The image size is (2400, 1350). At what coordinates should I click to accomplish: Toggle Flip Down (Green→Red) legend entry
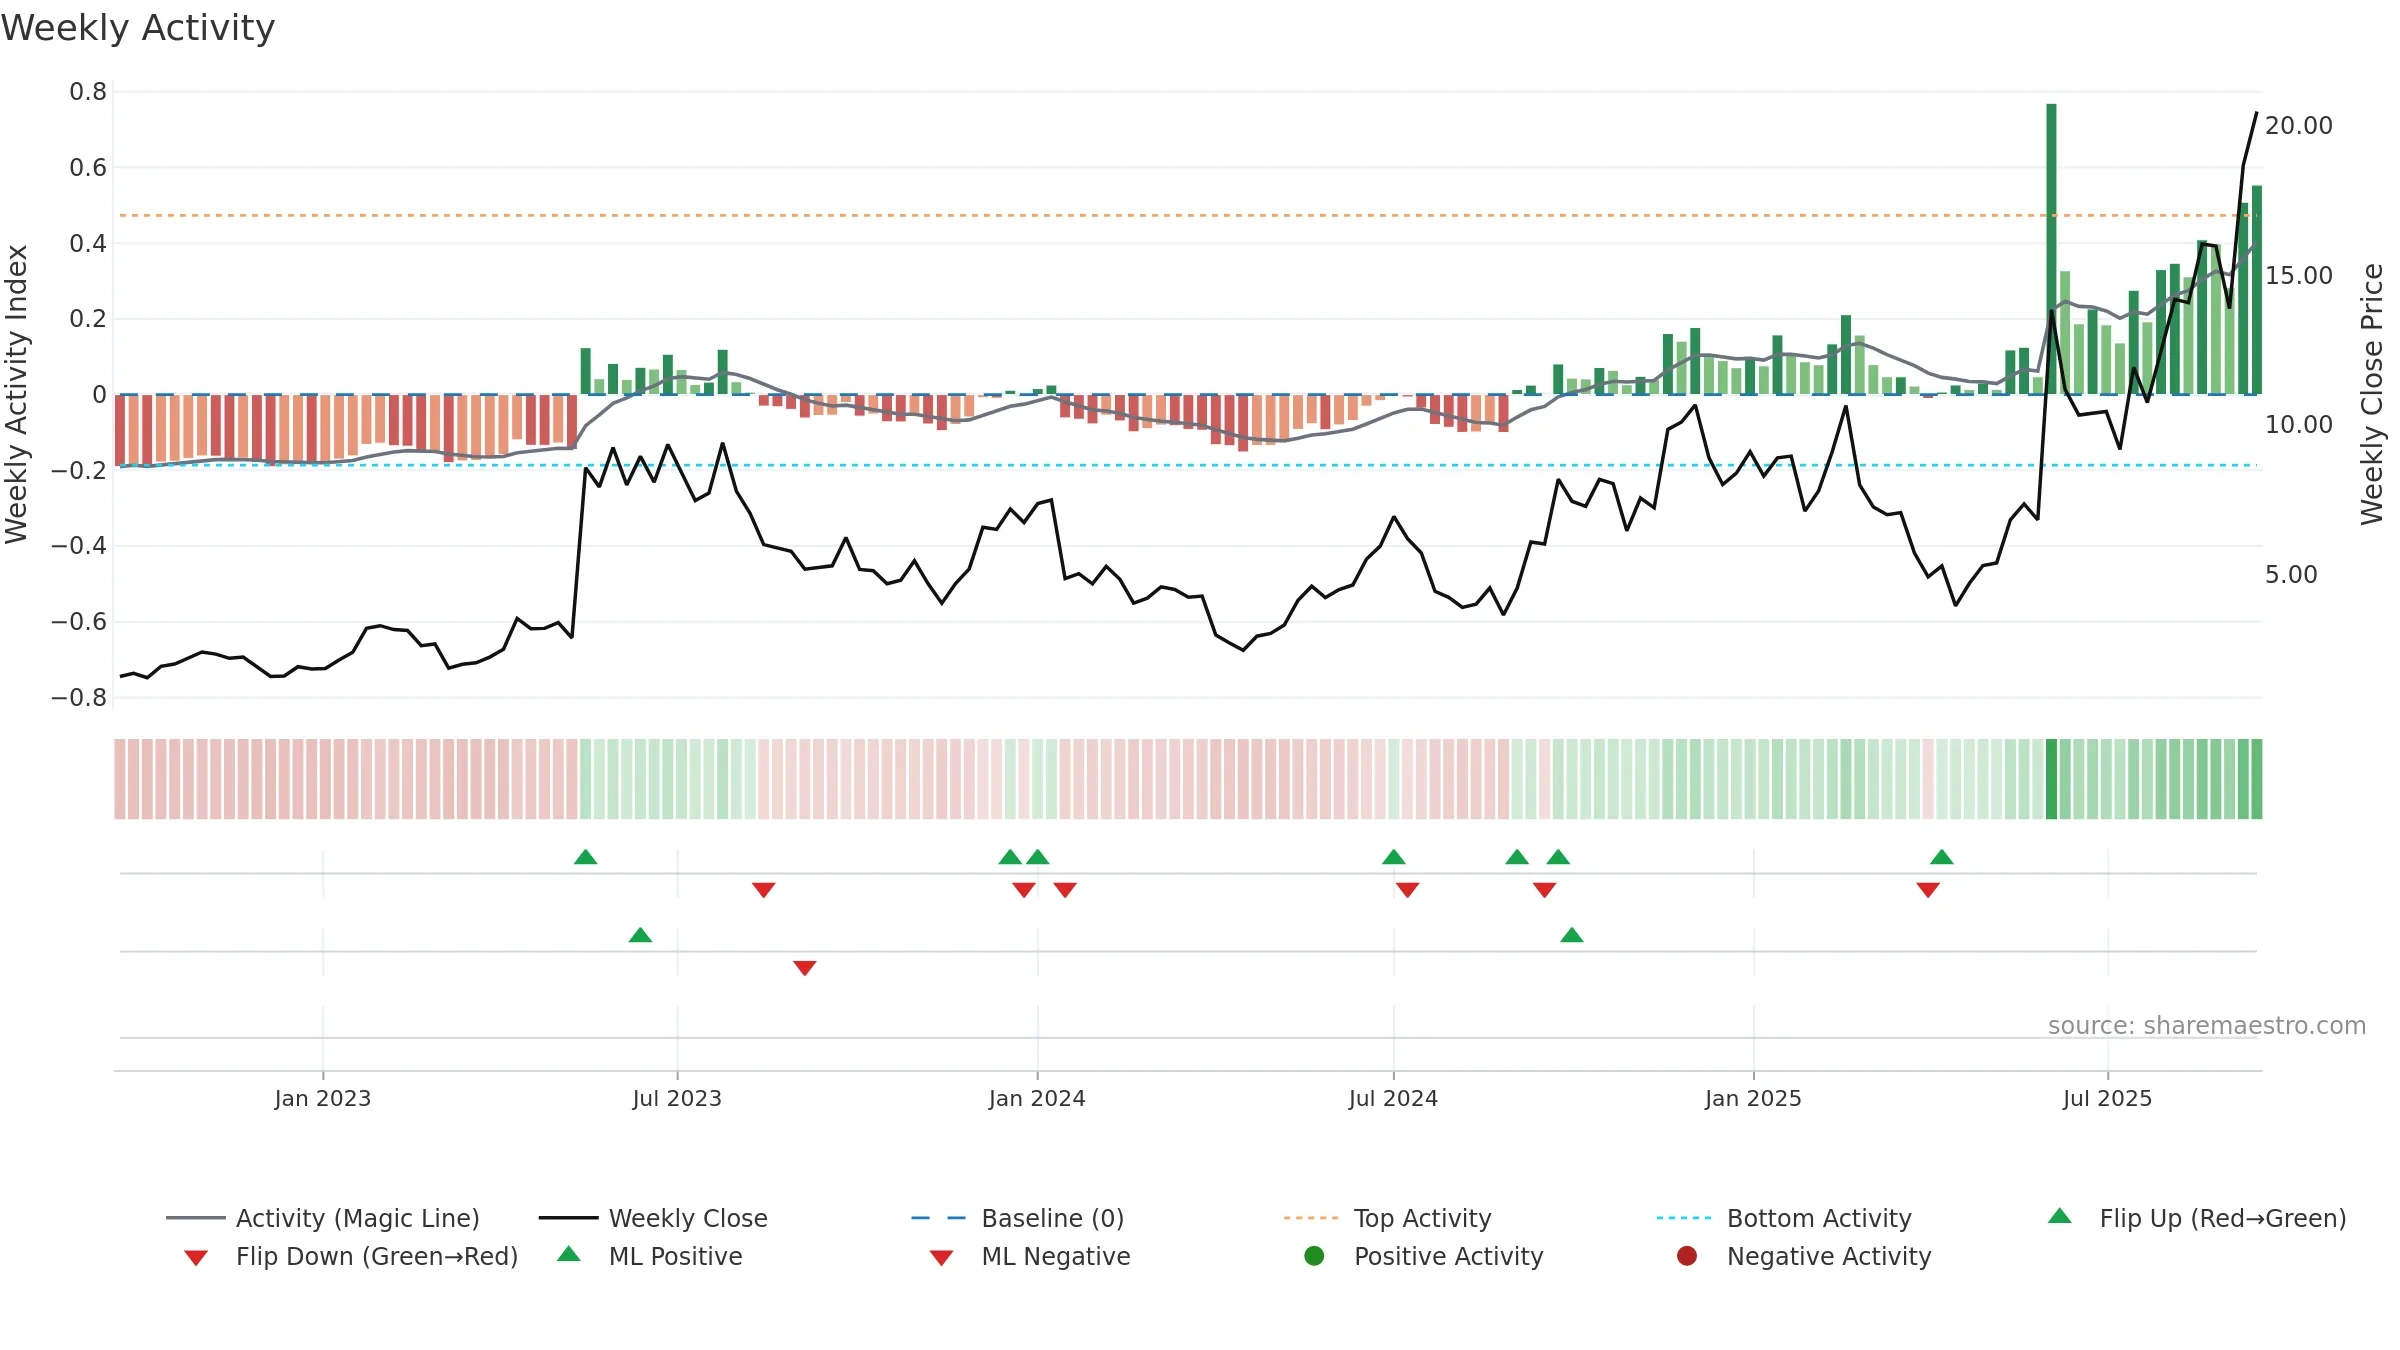[x=351, y=1256]
